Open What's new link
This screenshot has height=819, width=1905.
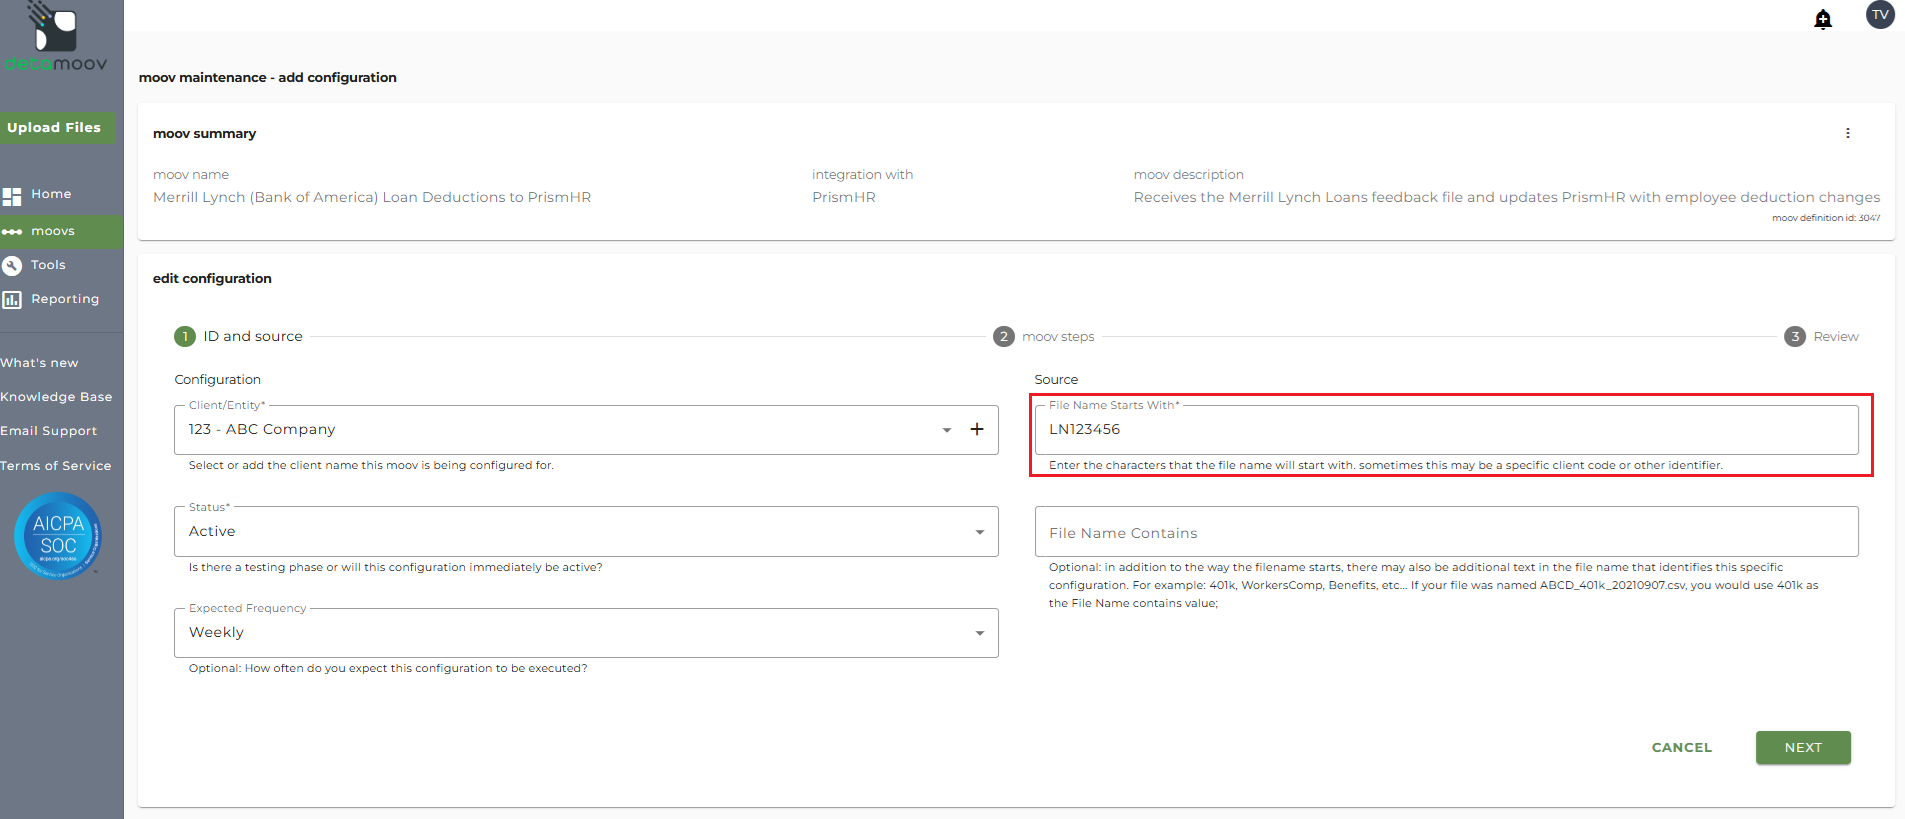[39, 363]
